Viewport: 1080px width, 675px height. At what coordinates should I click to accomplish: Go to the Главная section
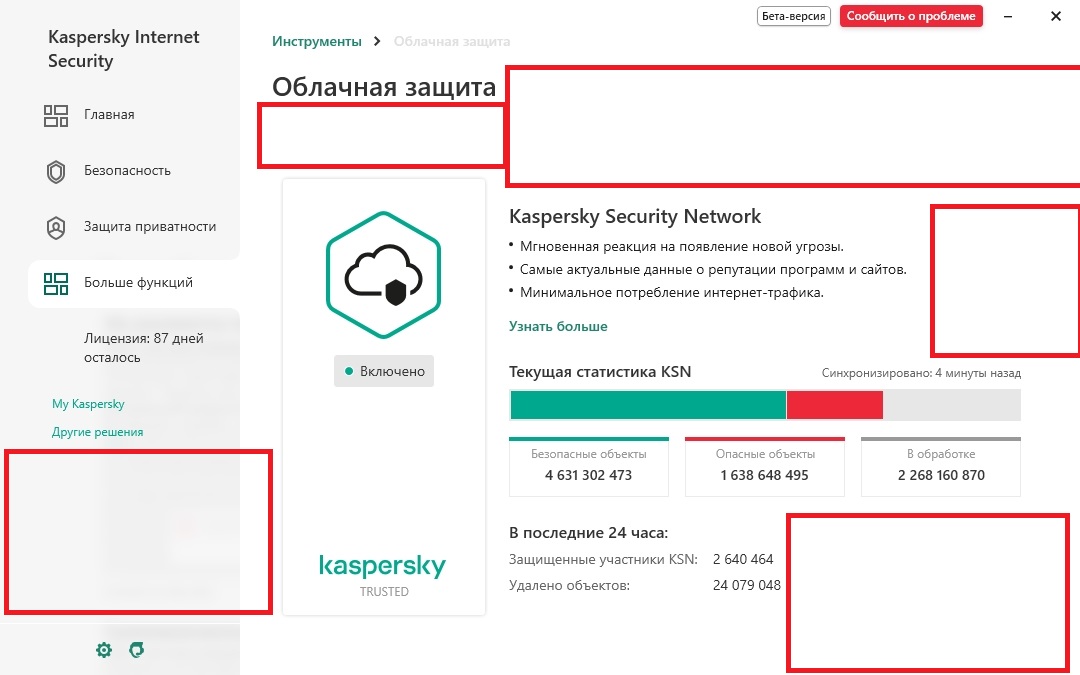(x=109, y=115)
